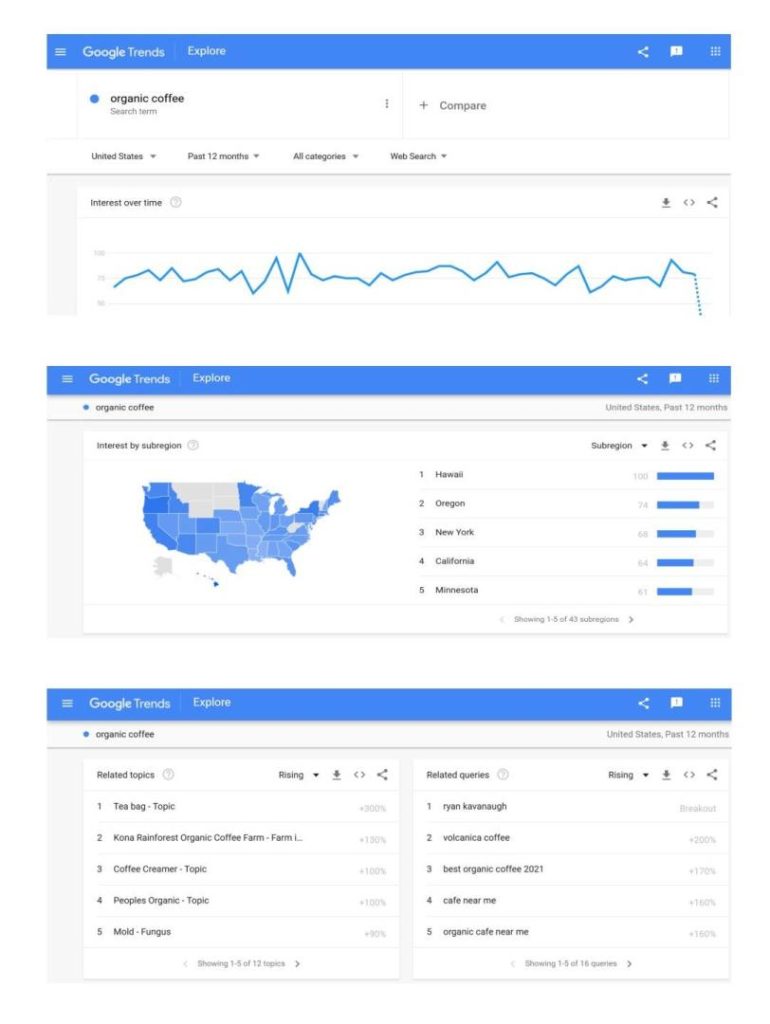Change the Subregion dropdown on the map panel
770x1024 pixels.
point(620,445)
